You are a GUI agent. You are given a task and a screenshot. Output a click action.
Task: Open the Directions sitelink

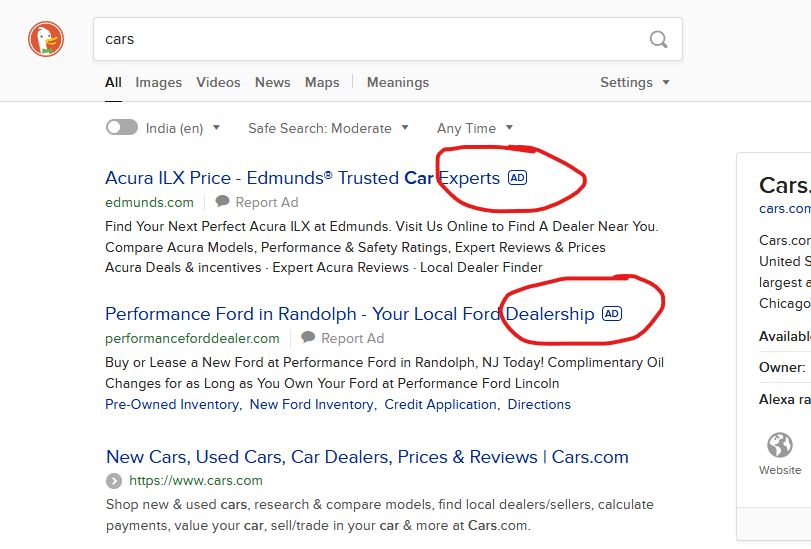coord(539,404)
